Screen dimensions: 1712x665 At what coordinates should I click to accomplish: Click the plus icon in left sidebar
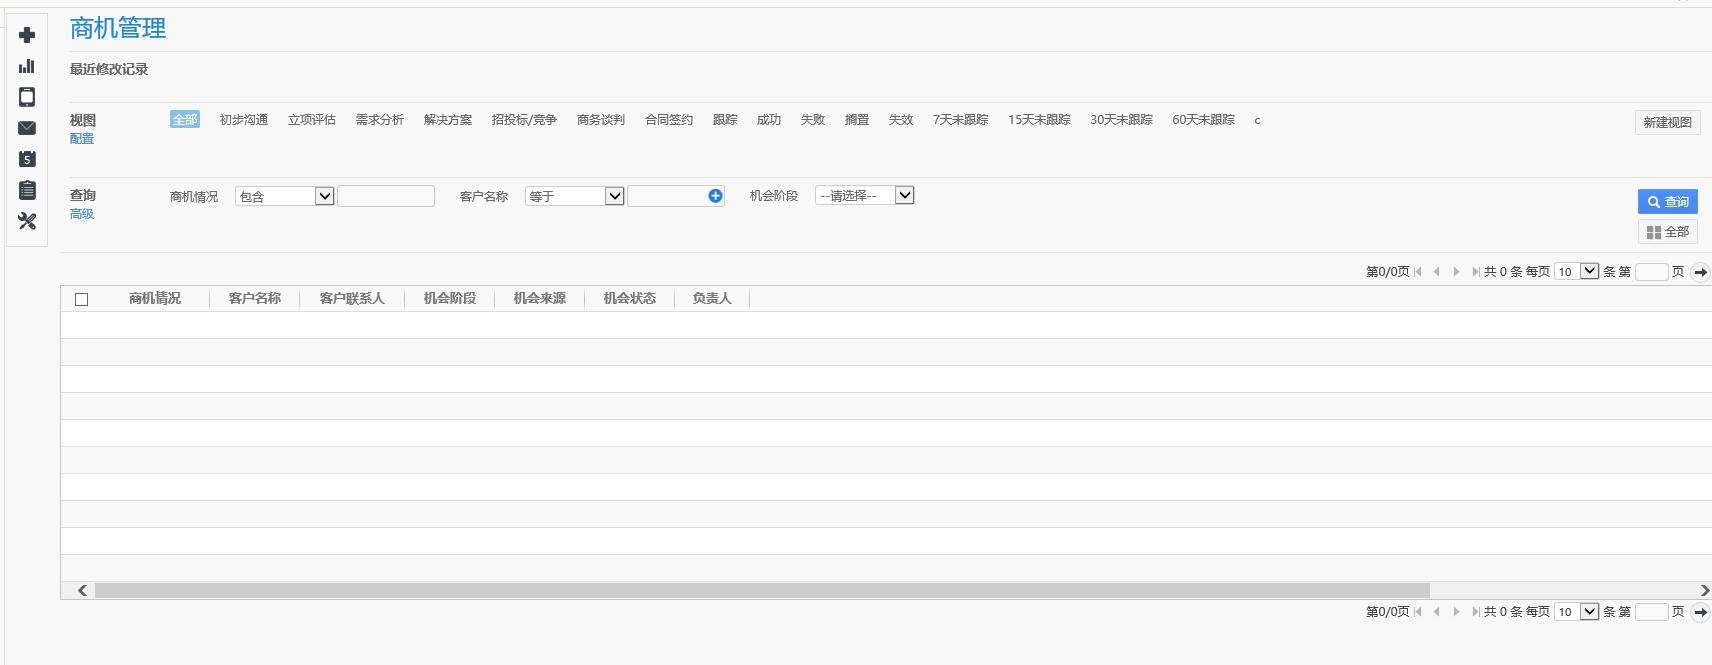tap(27, 35)
